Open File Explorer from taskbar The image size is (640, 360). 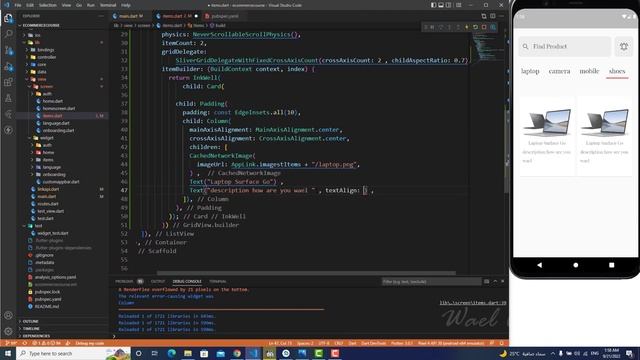(188, 353)
